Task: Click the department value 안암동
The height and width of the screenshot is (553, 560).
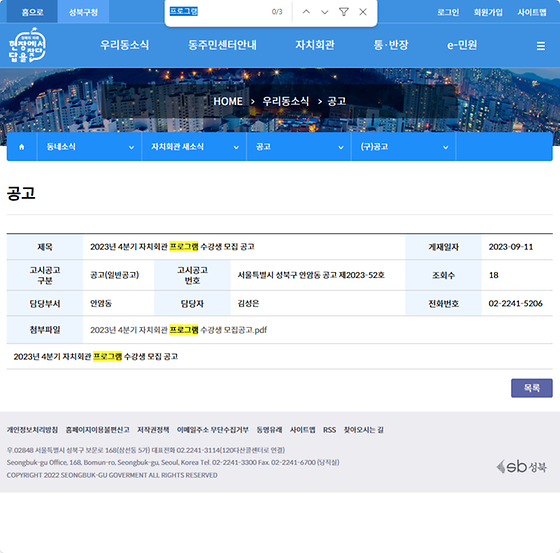Action: click(x=101, y=304)
